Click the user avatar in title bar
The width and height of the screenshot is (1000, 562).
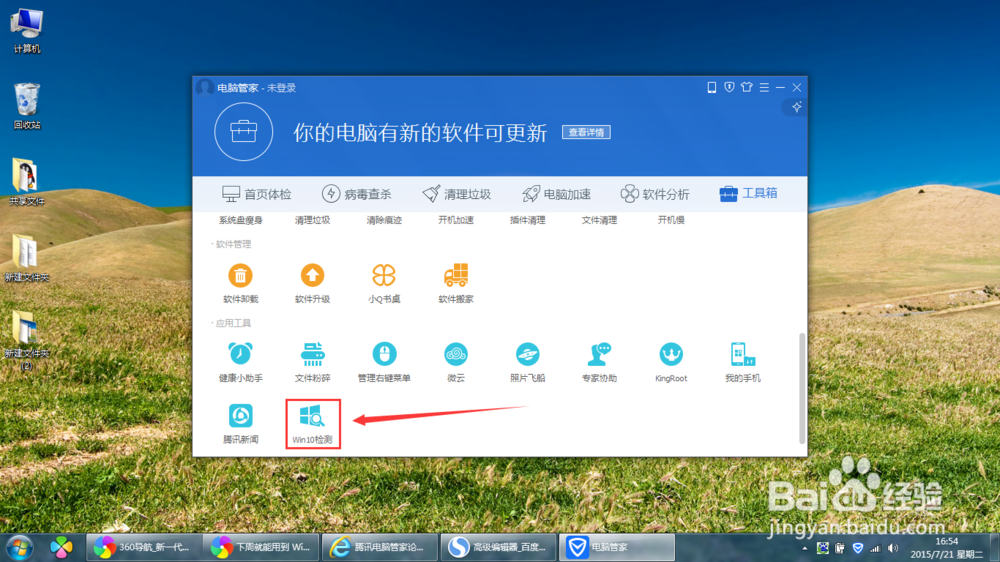(x=205, y=87)
